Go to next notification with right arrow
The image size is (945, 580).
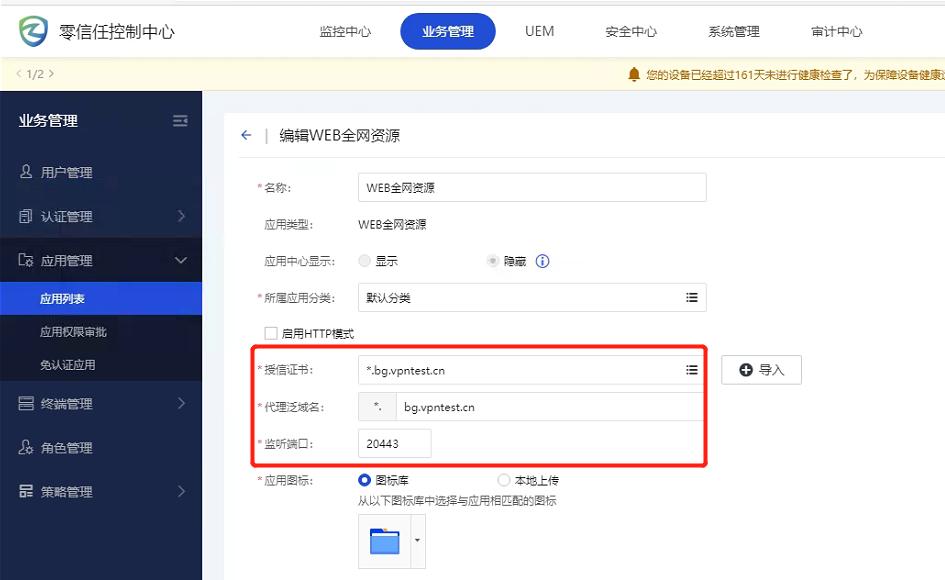(x=51, y=74)
